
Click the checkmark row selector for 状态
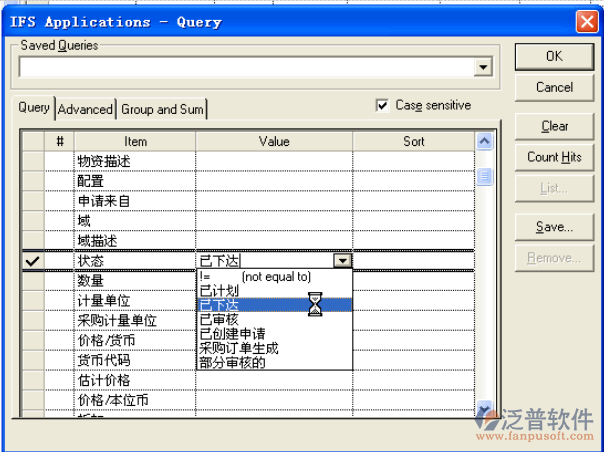click(32, 261)
